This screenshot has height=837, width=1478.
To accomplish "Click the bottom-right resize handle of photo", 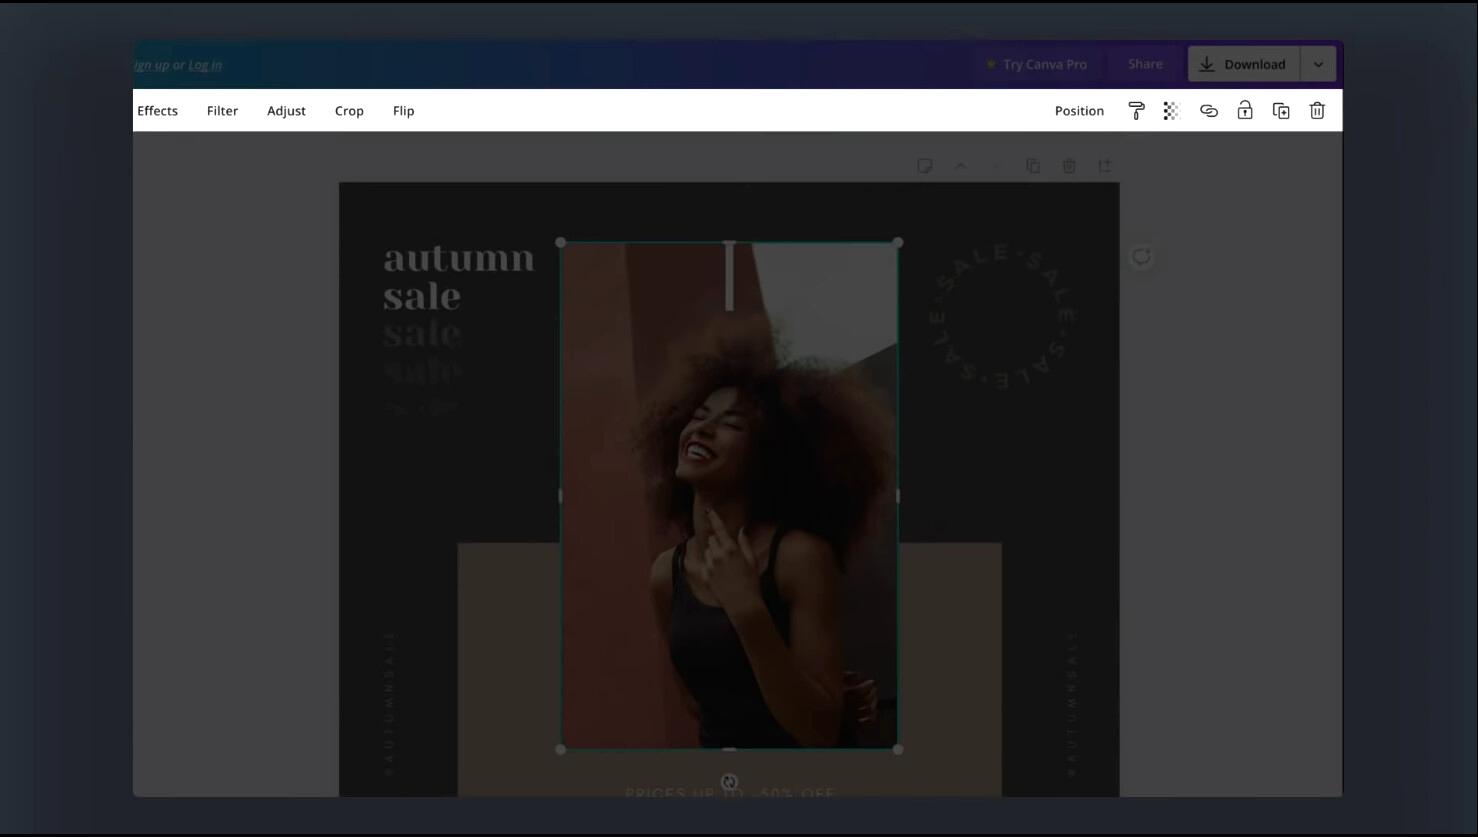I will pos(898,749).
